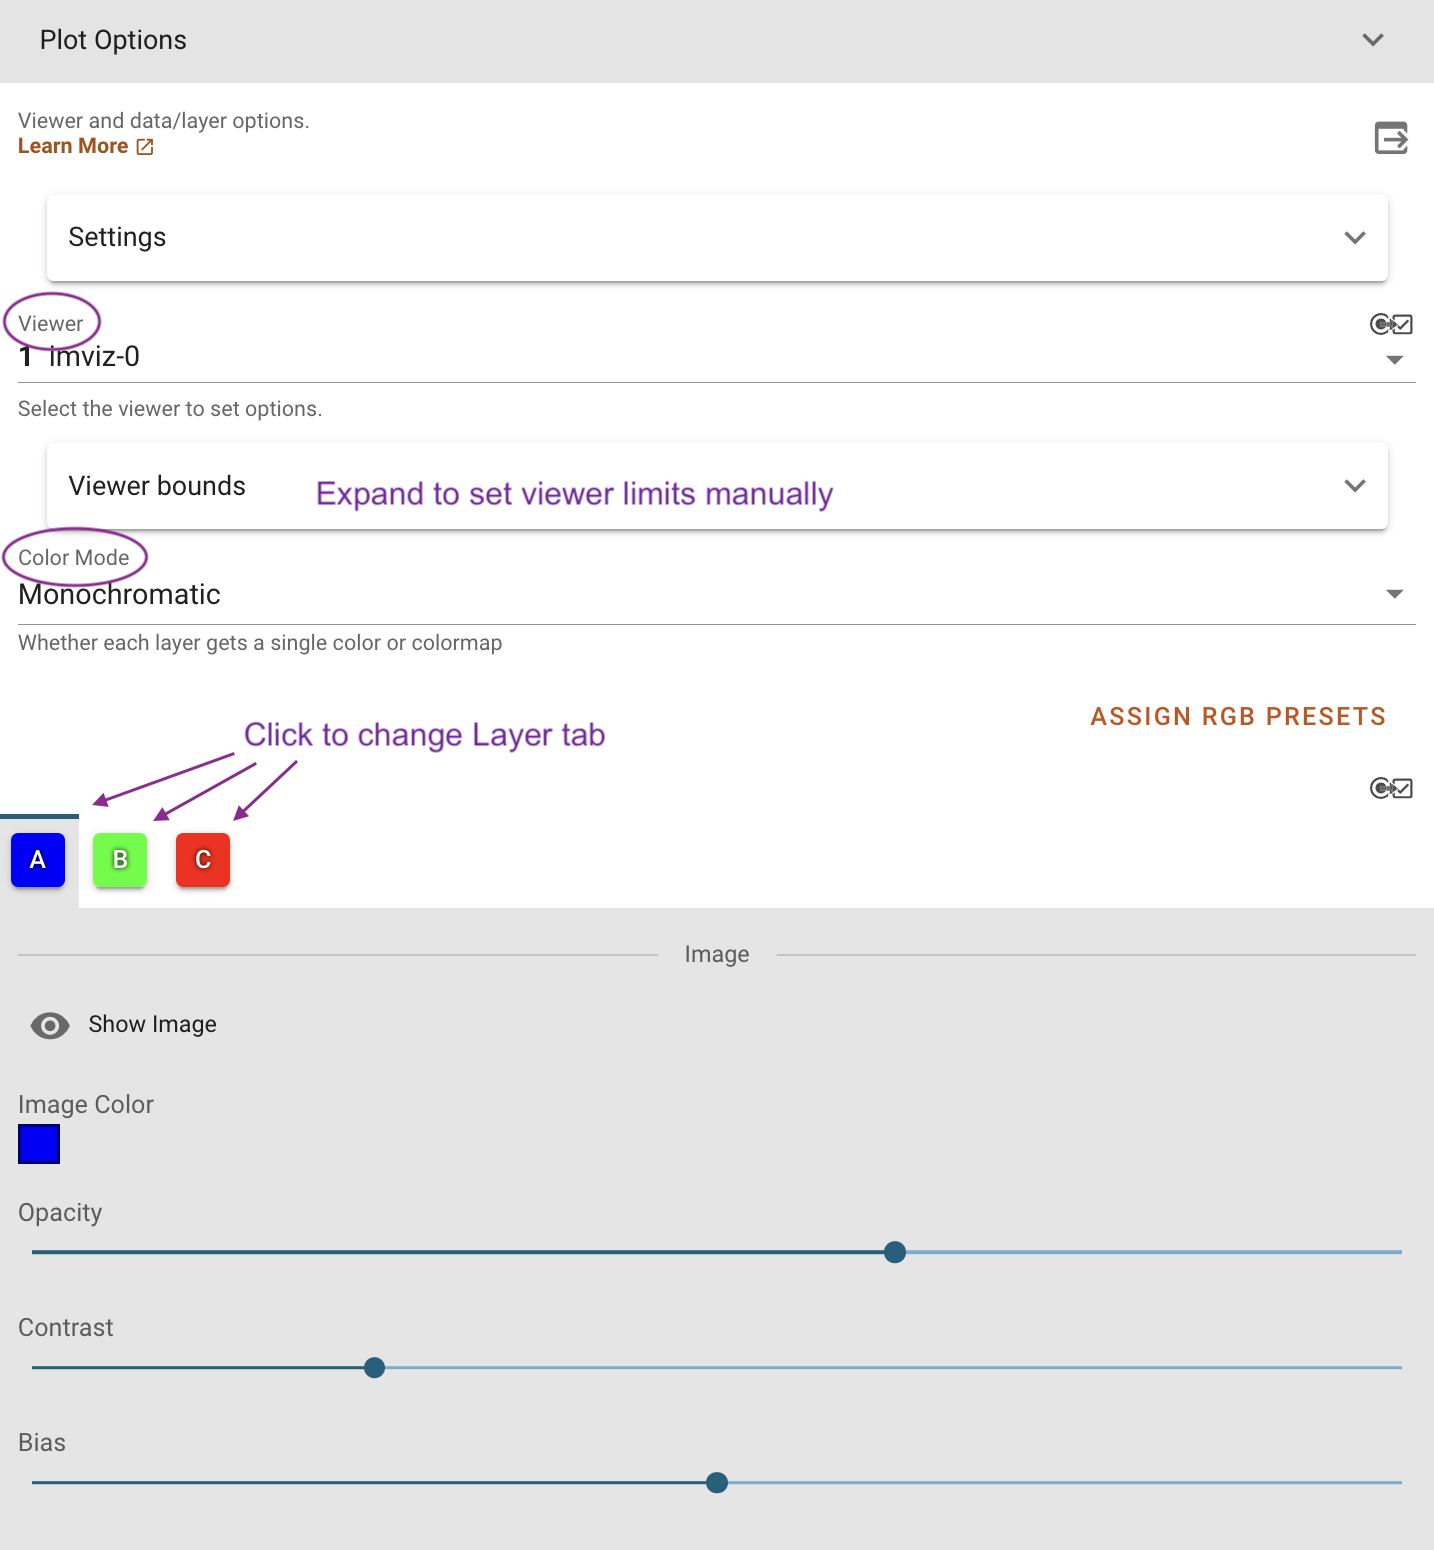
Task: Collapse the Plot Options panel
Action: (x=1372, y=40)
